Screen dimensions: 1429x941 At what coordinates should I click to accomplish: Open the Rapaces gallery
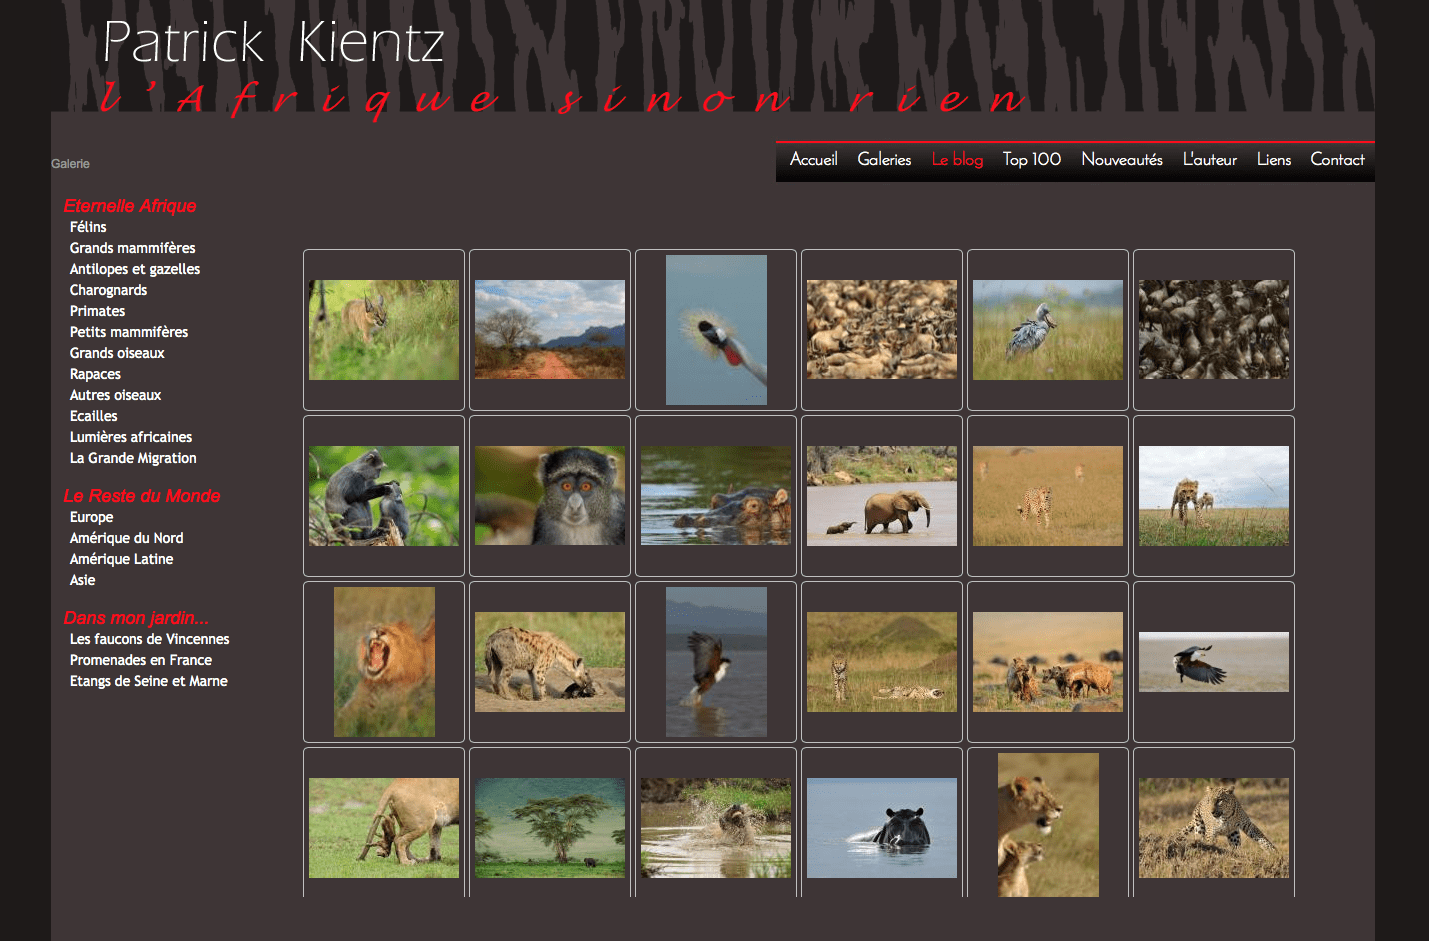click(x=95, y=374)
